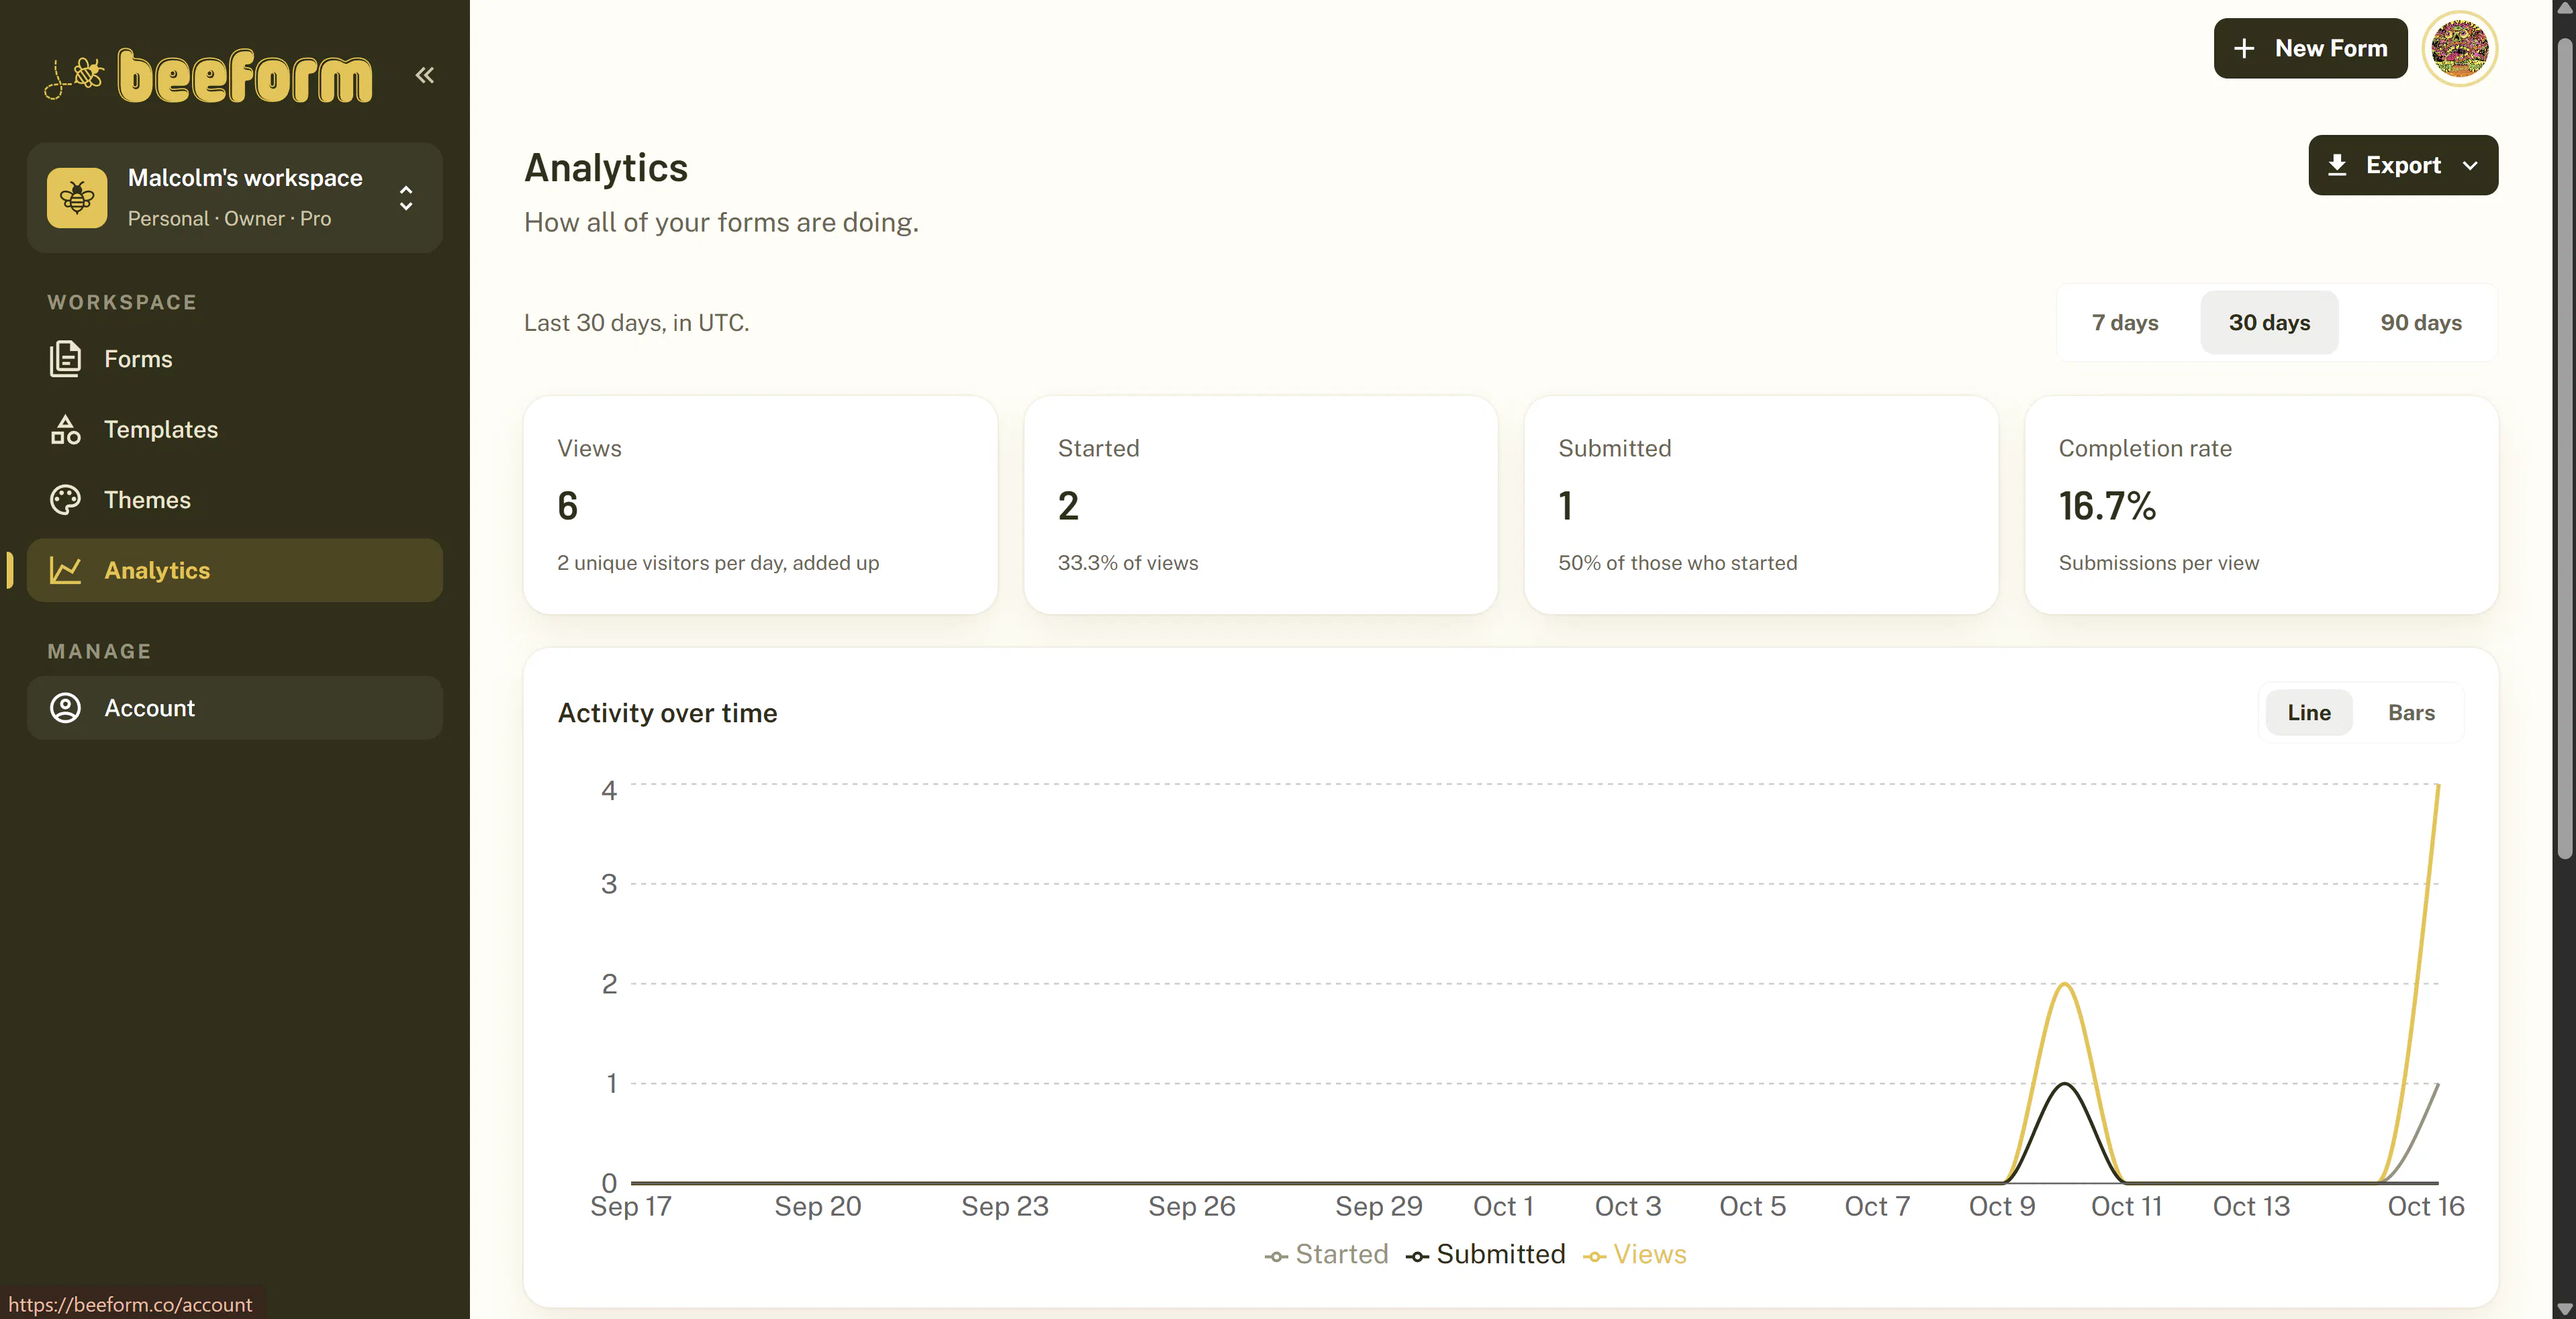Toggle the Submitted series in legend
2576x1319 pixels.
click(1485, 1254)
